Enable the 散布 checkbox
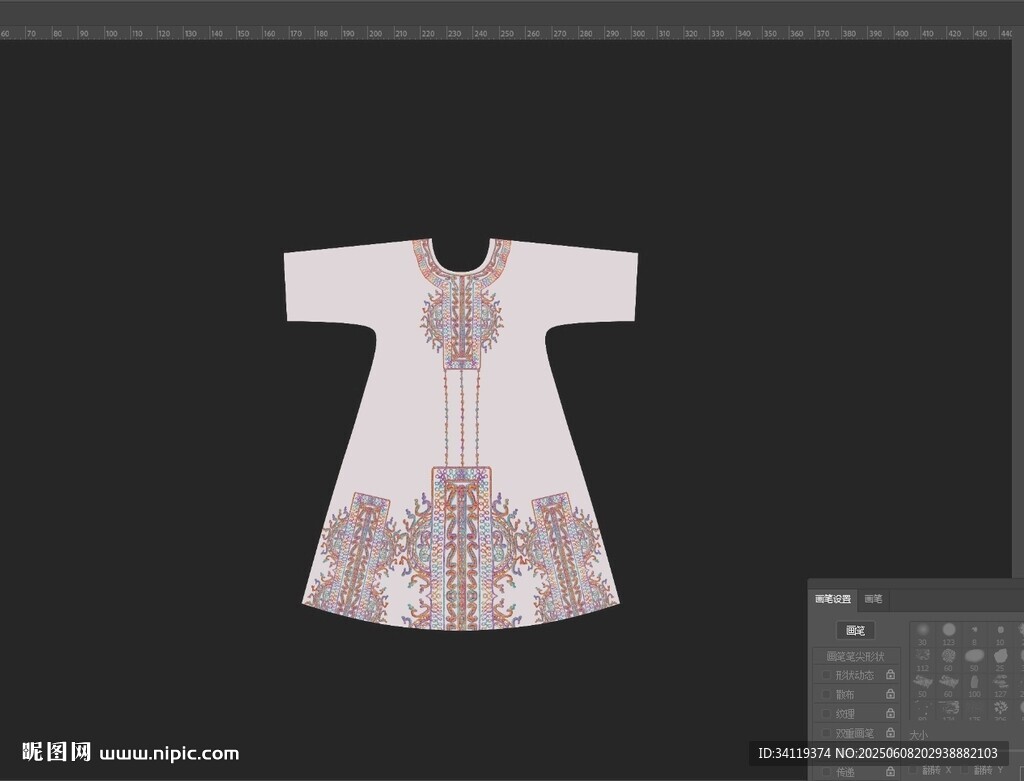Viewport: 1024px width, 781px height. click(x=826, y=694)
